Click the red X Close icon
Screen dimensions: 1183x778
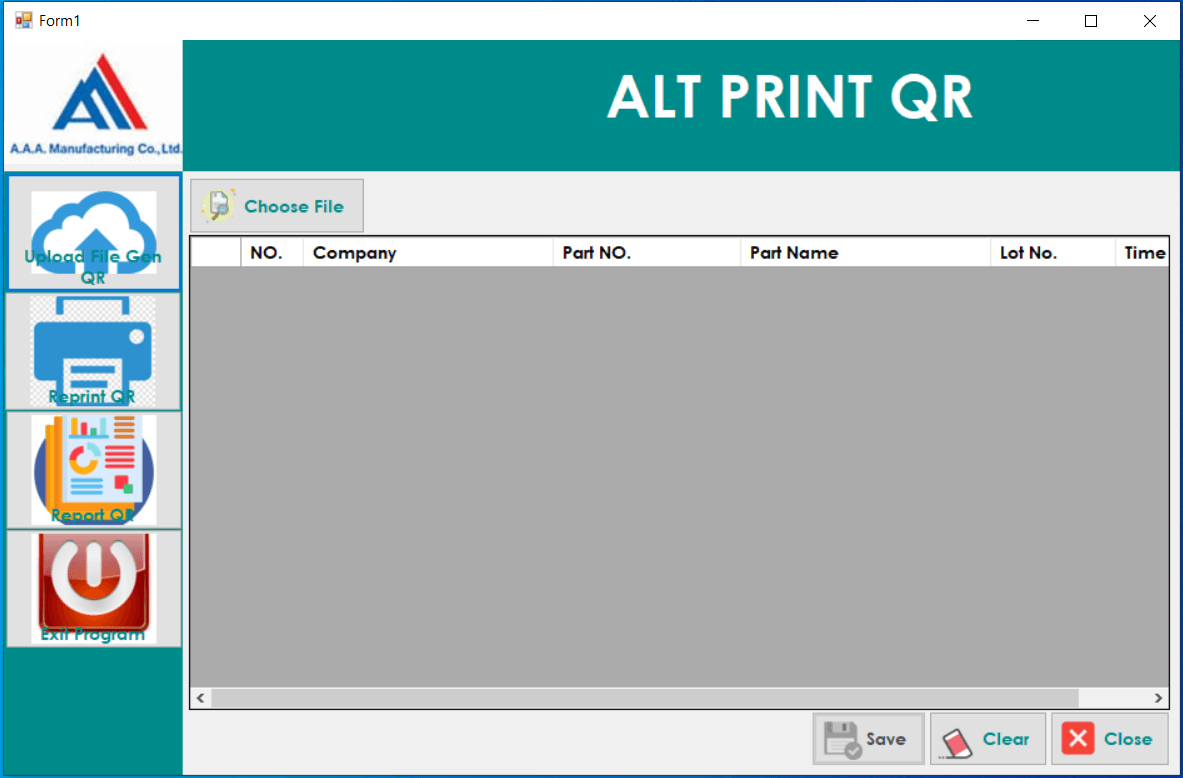(1078, 739)
